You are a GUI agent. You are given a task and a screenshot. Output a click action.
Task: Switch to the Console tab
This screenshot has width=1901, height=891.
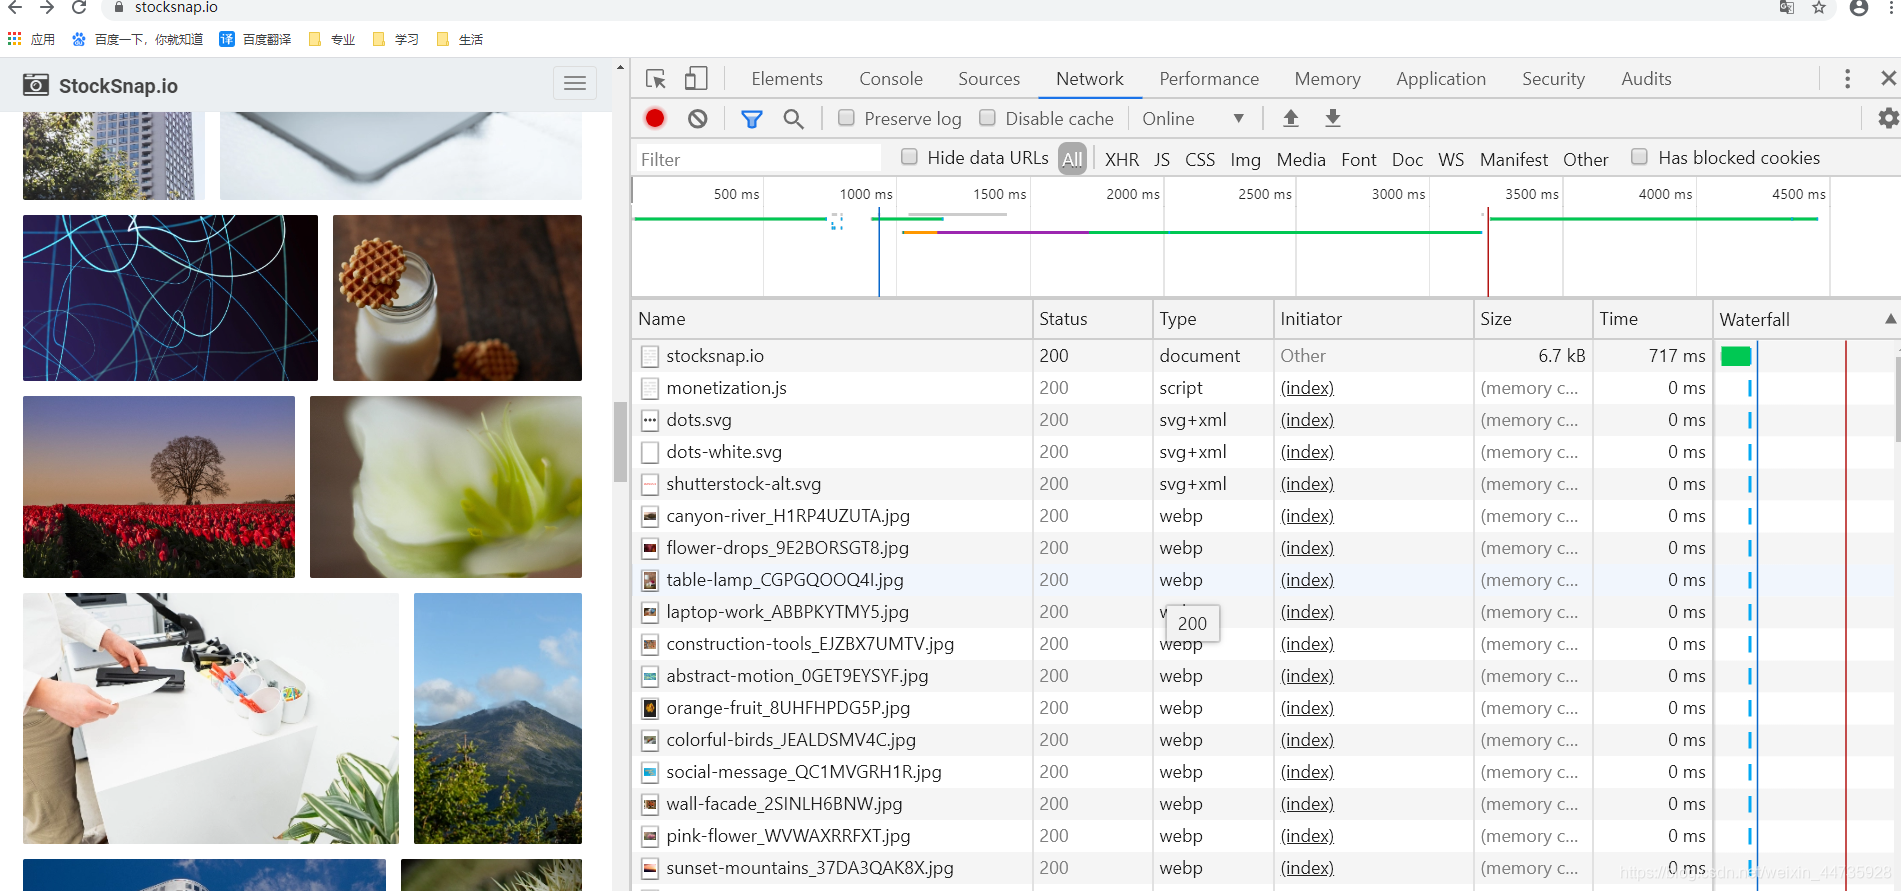tap(891, 79)
